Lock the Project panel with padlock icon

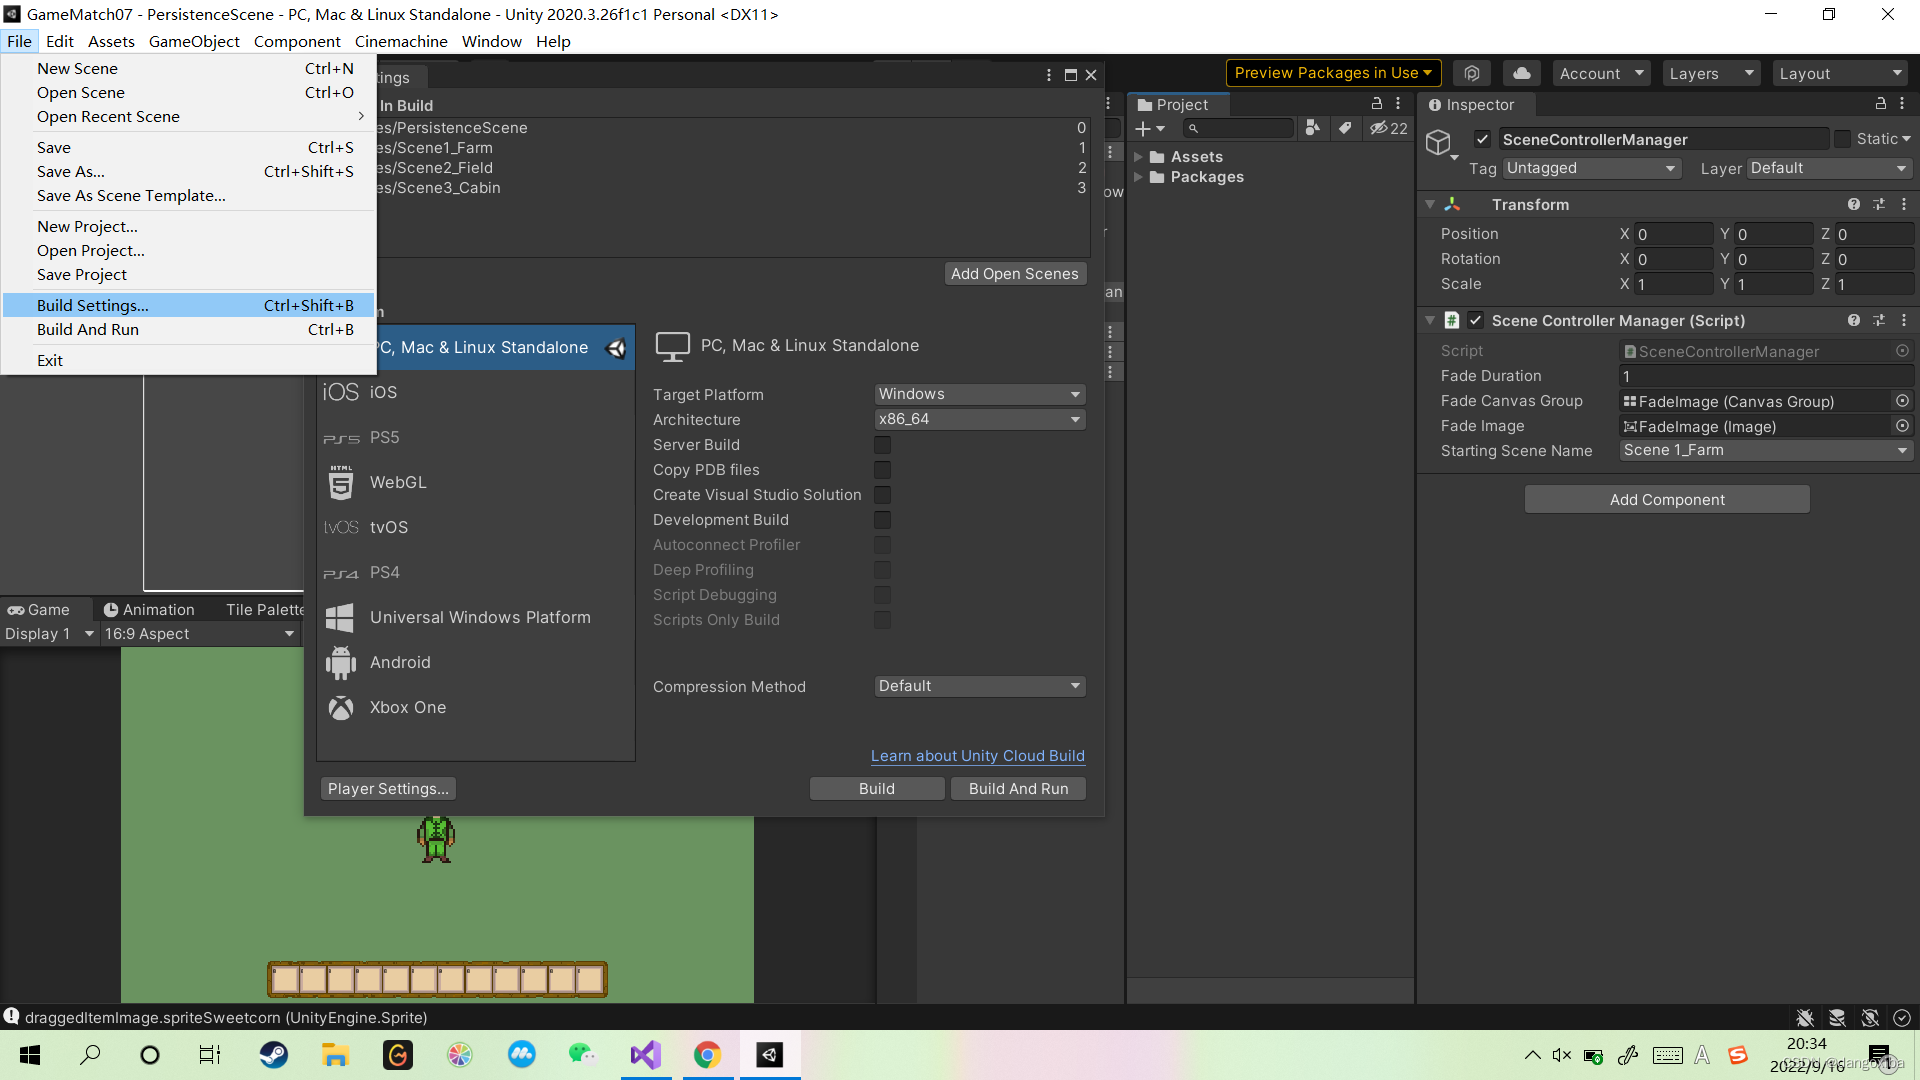tap(1376, 104)
